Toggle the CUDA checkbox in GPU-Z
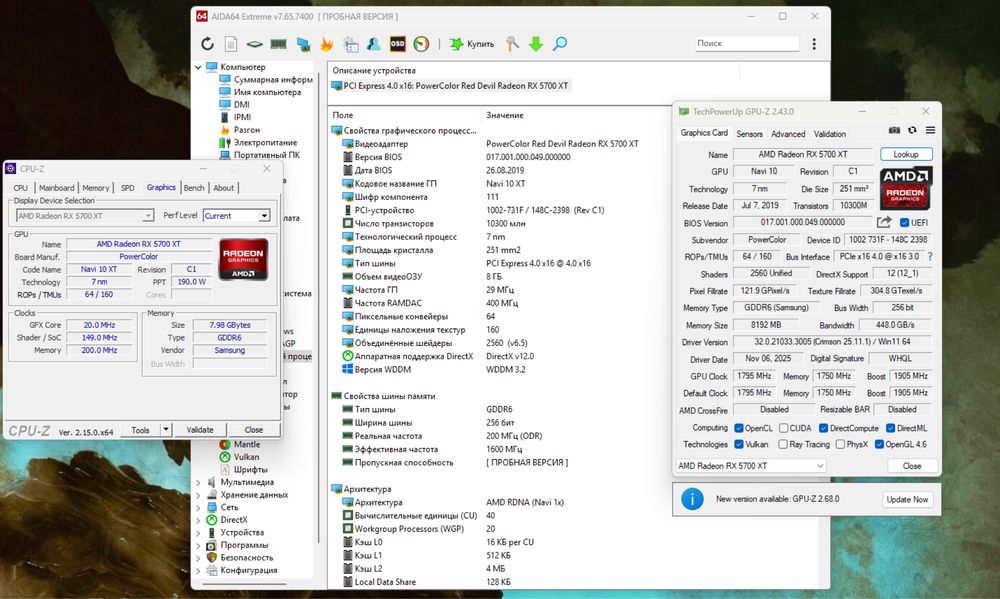The height and width of the screenshot is (599, 1000). pos(782,427)
